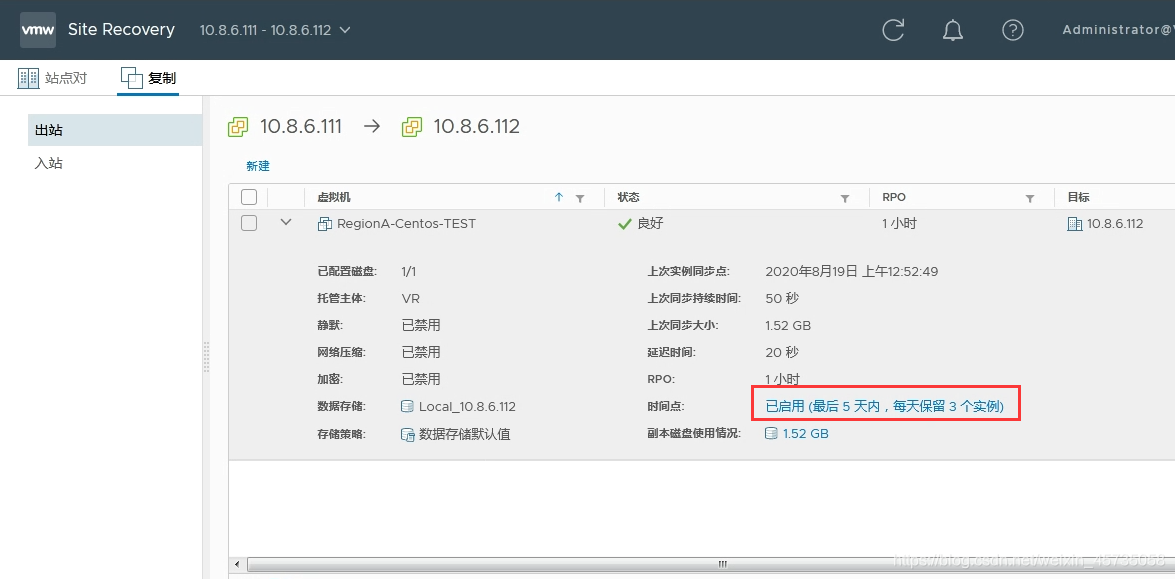1175x579 pixels.
Task: Open the help question mark icon
Action: pyautogui.click(x=1012, y=30)
